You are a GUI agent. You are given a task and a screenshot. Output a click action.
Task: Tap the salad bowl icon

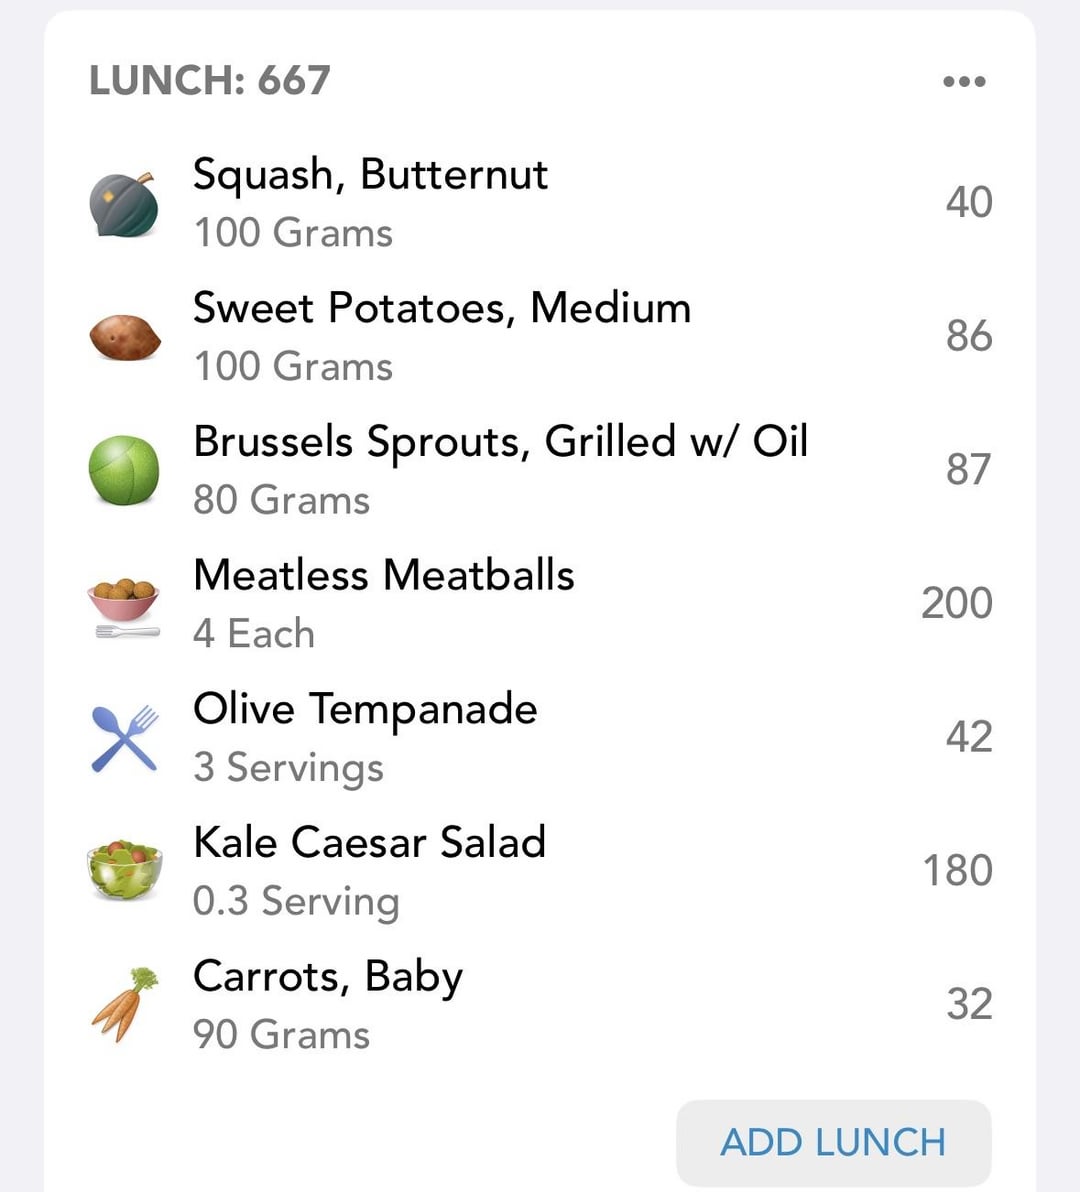[124, 871]
